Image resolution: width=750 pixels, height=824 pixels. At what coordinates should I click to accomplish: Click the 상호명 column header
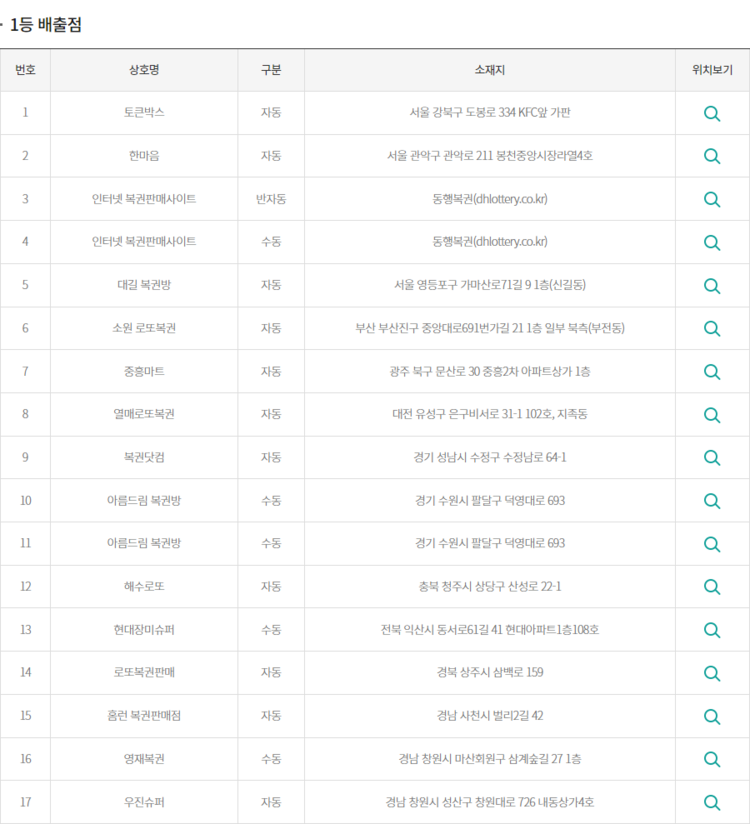[x=144, y=70]
